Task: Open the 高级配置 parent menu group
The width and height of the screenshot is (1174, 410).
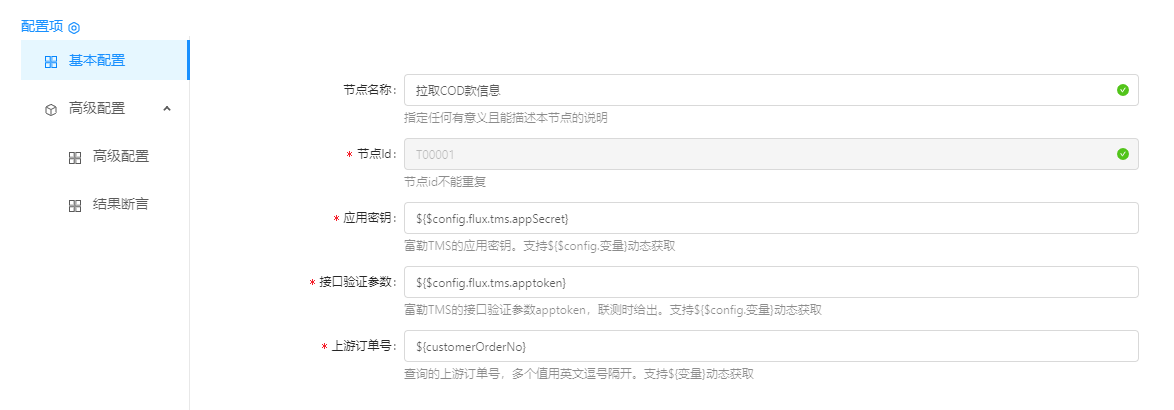Action: click(x=97, y=108)
